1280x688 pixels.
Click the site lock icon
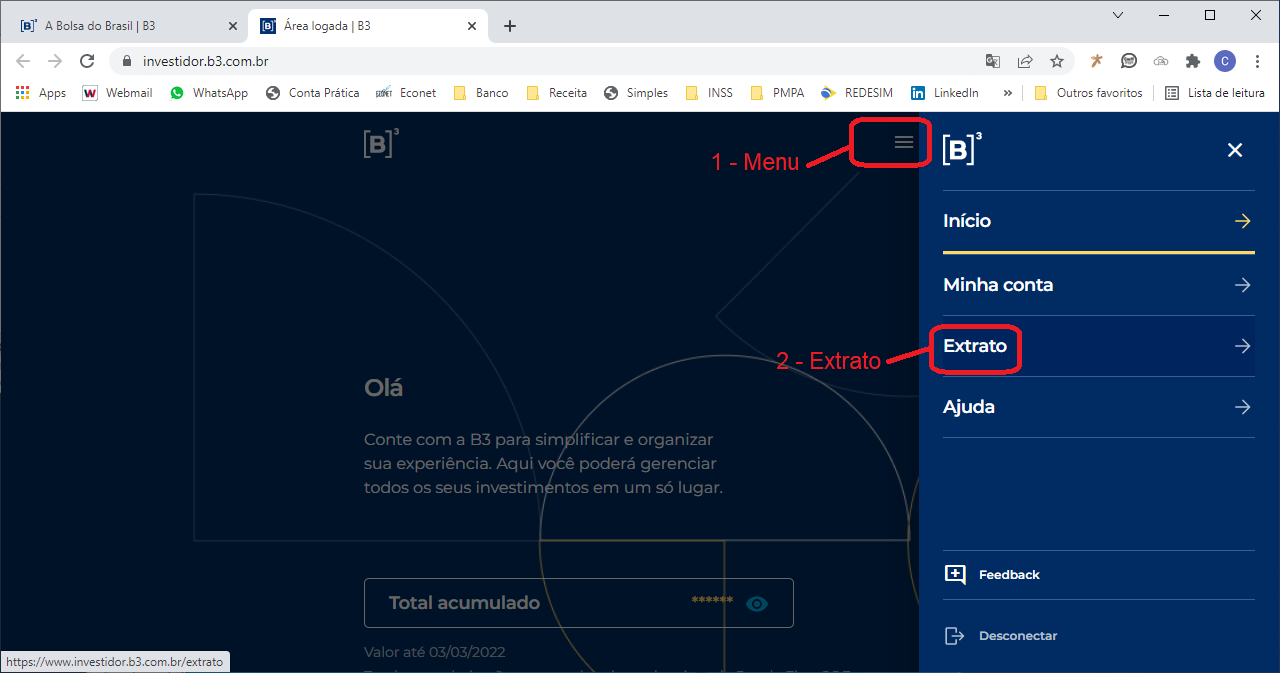click(x=126, y=61)
